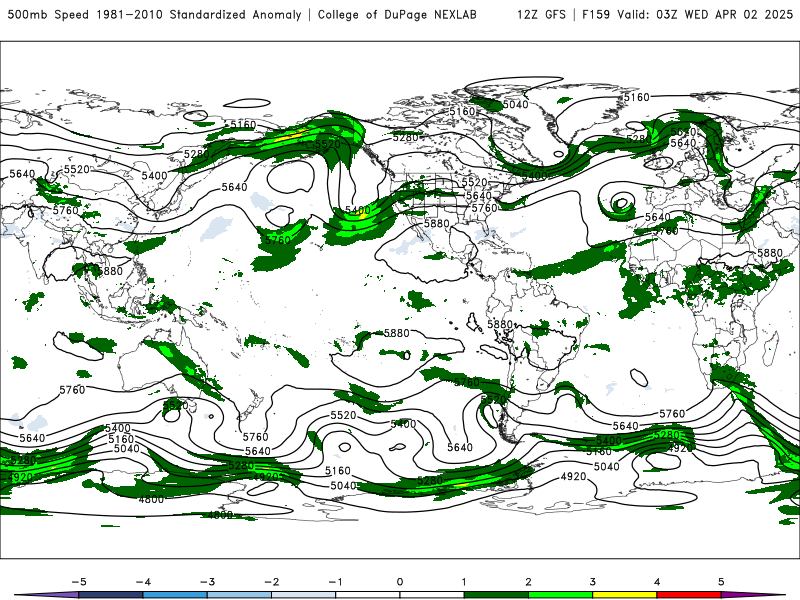Click the pale blue -2 to -1 colorbar segment
This screenshot has height=600, width=800.
point(304,595)
